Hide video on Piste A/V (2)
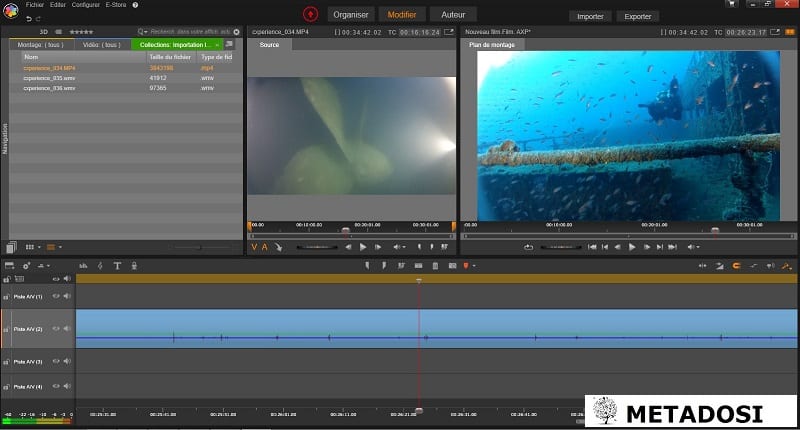Viewport: 800px width, 430px height. coord(56,329)
